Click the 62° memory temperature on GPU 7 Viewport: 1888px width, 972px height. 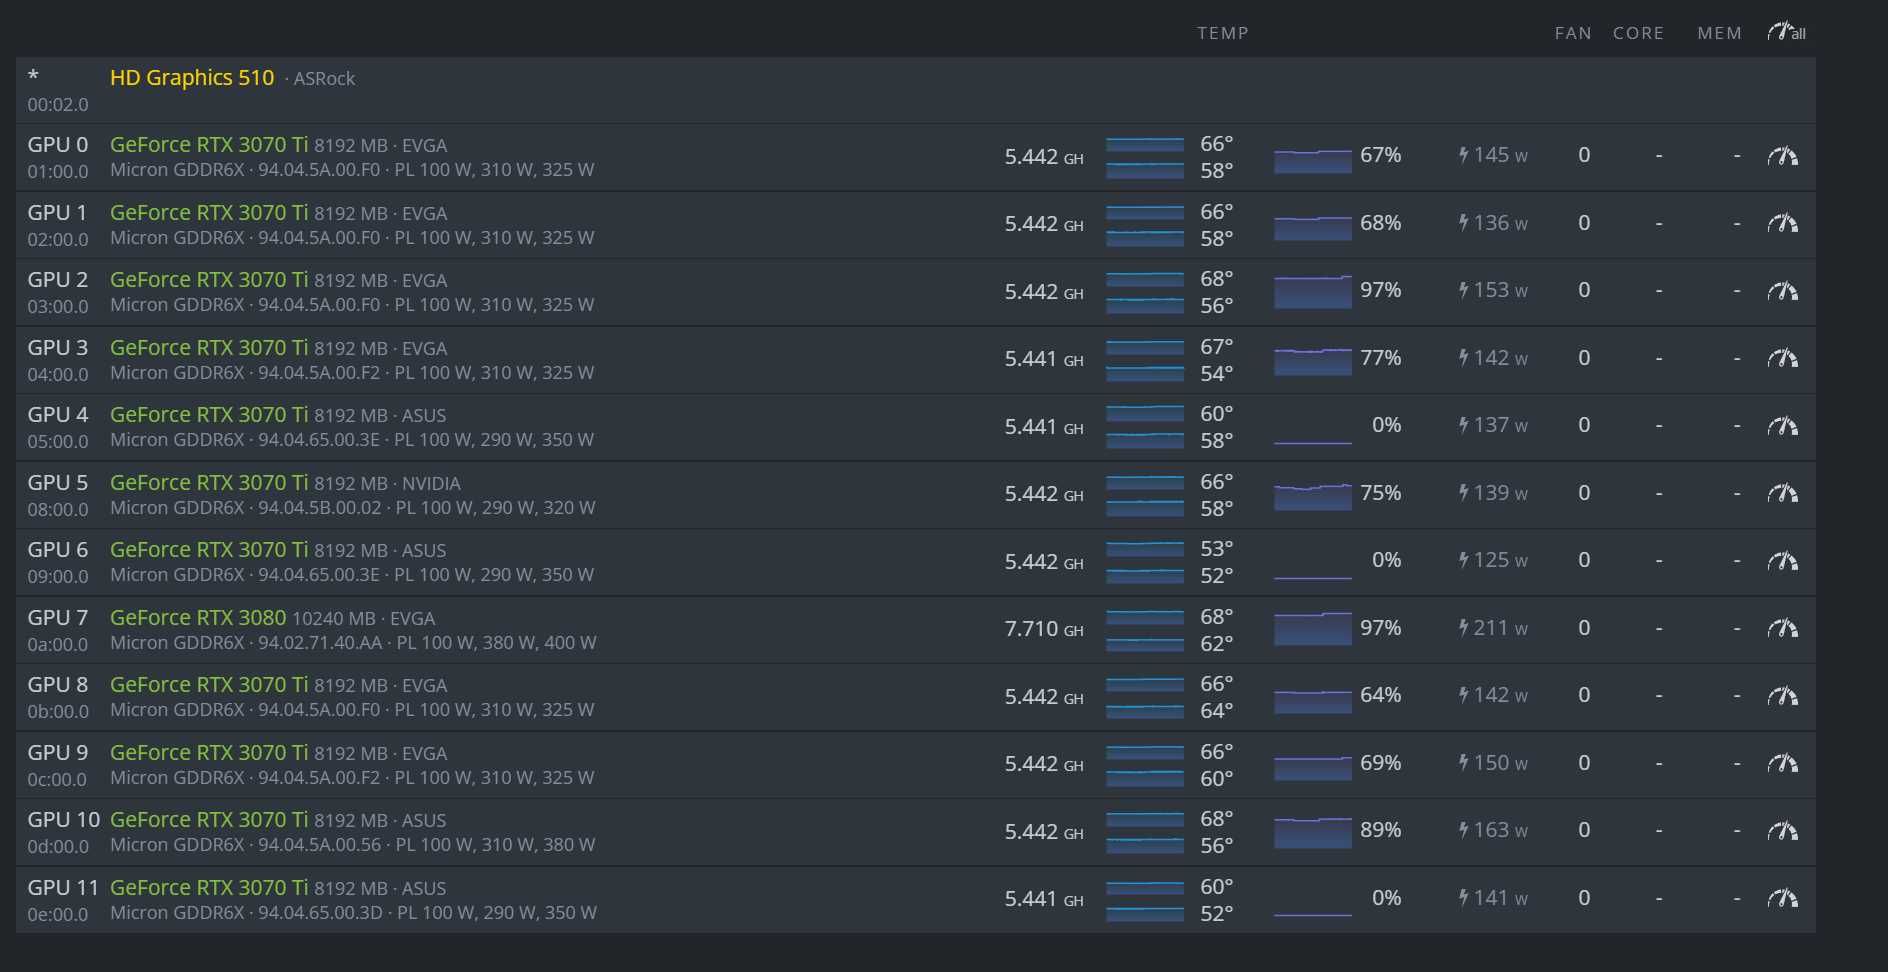coord(1217,643)
